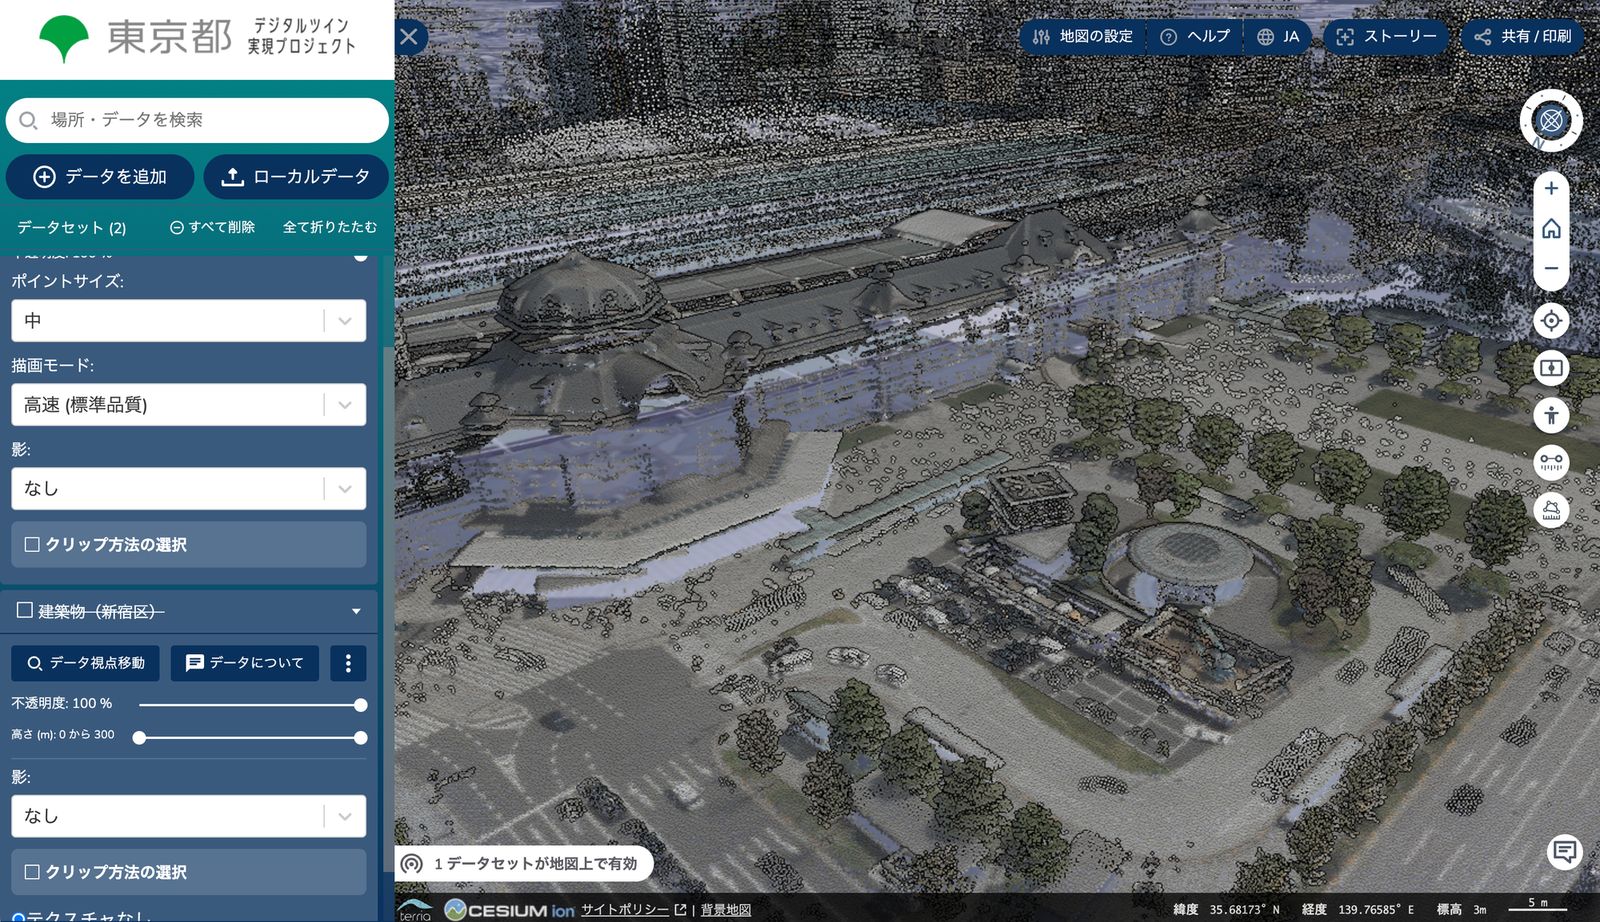This screenshot has width=1600, height=922.
Task: Enable the 建築物 (新宿区) dataset checkbox
Action: click(25, 610)
